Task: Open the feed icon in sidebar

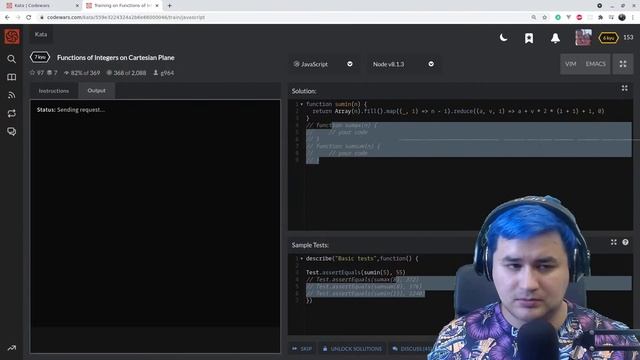Action: pyautogui.click(x=11, y=95)
